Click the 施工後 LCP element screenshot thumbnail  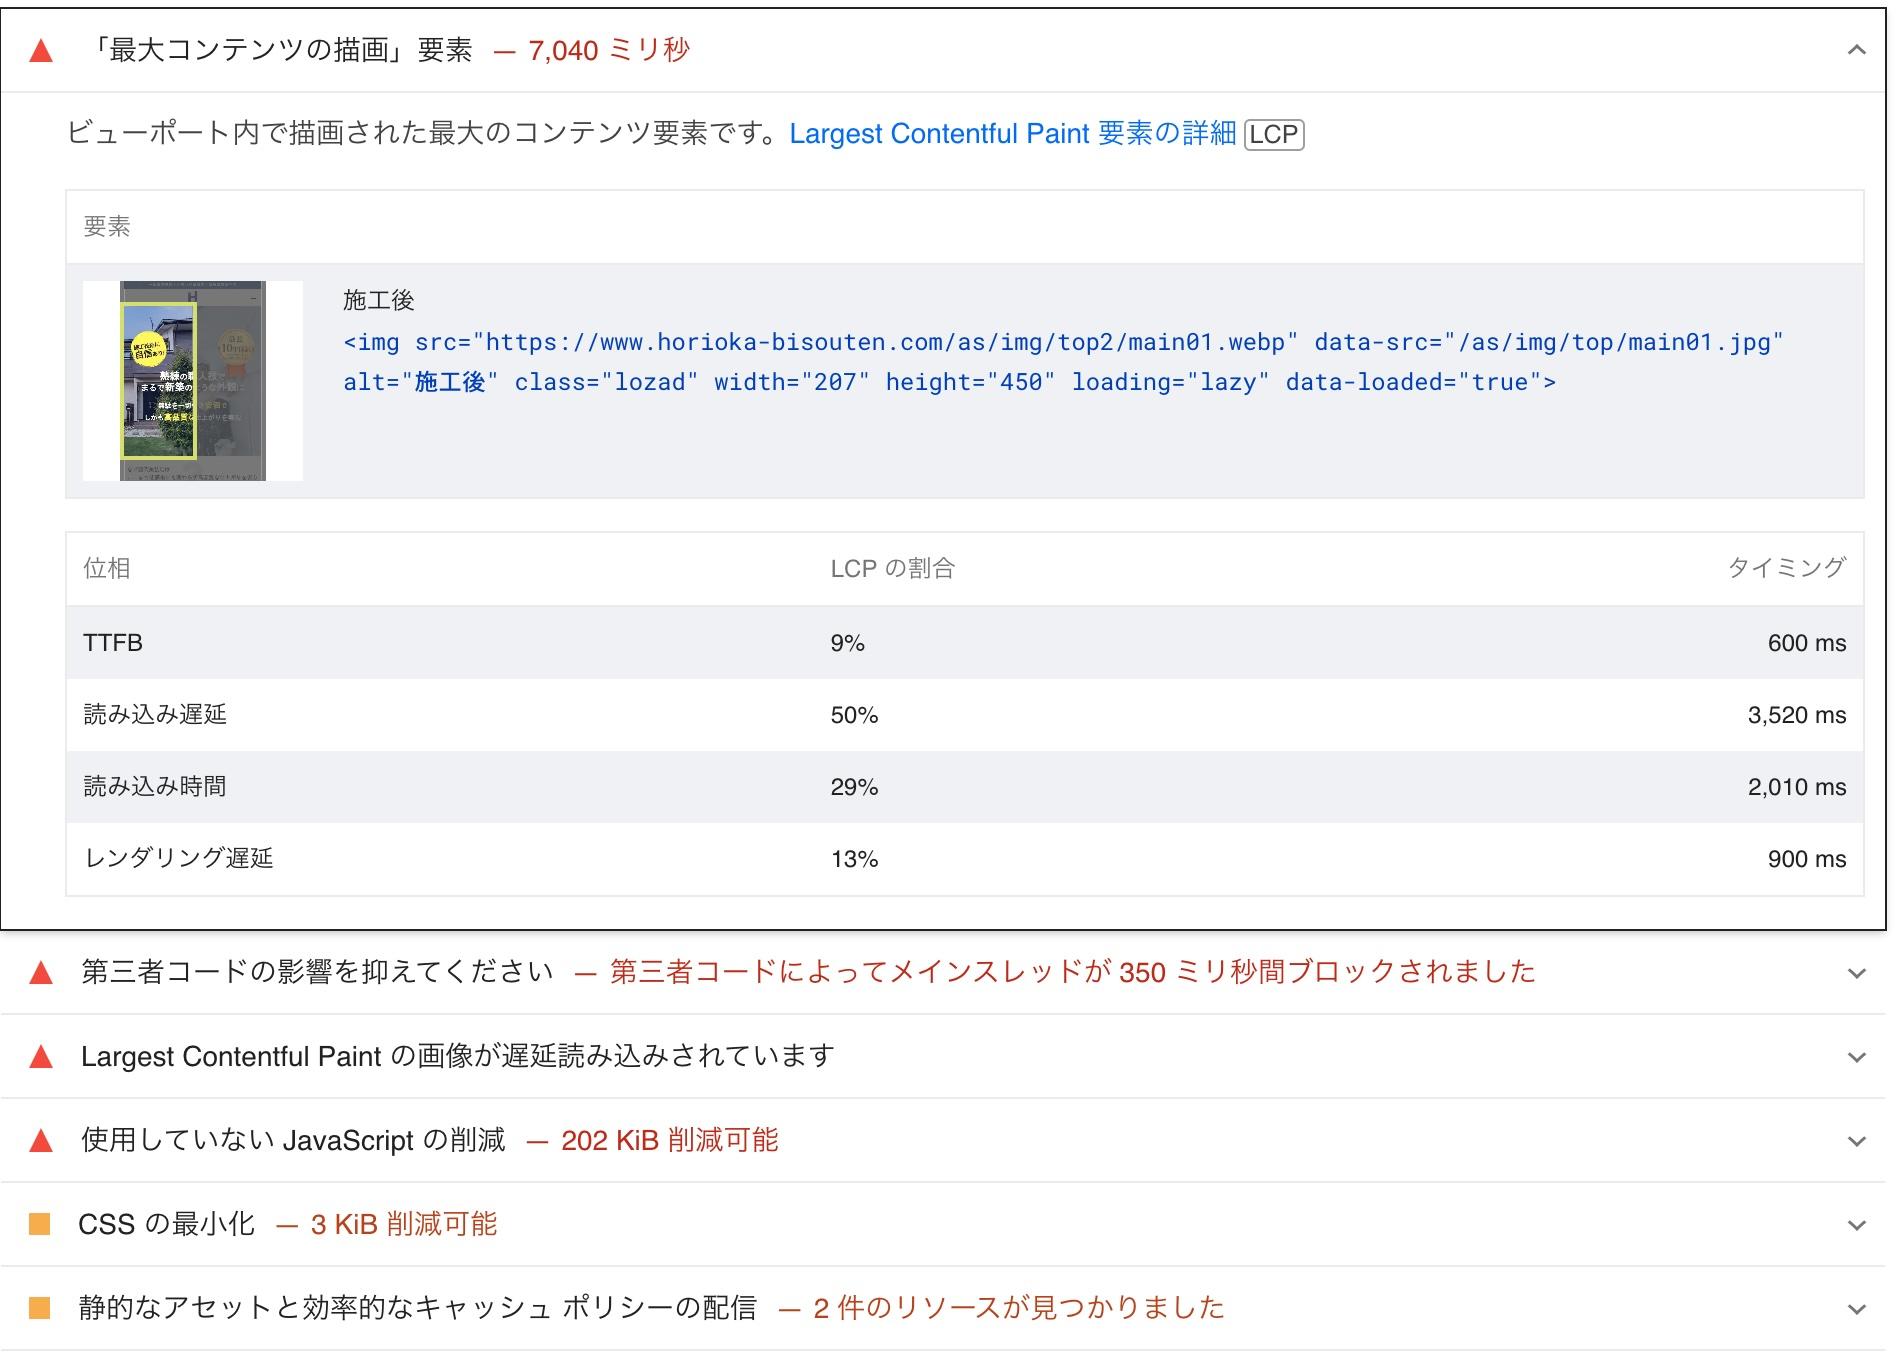pos(193,381)
